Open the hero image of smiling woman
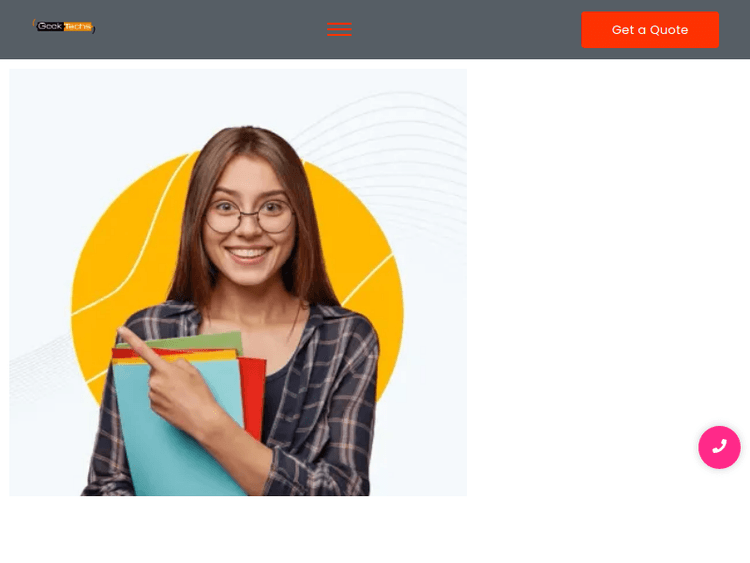The image size is (750, 563). point(238,282)
